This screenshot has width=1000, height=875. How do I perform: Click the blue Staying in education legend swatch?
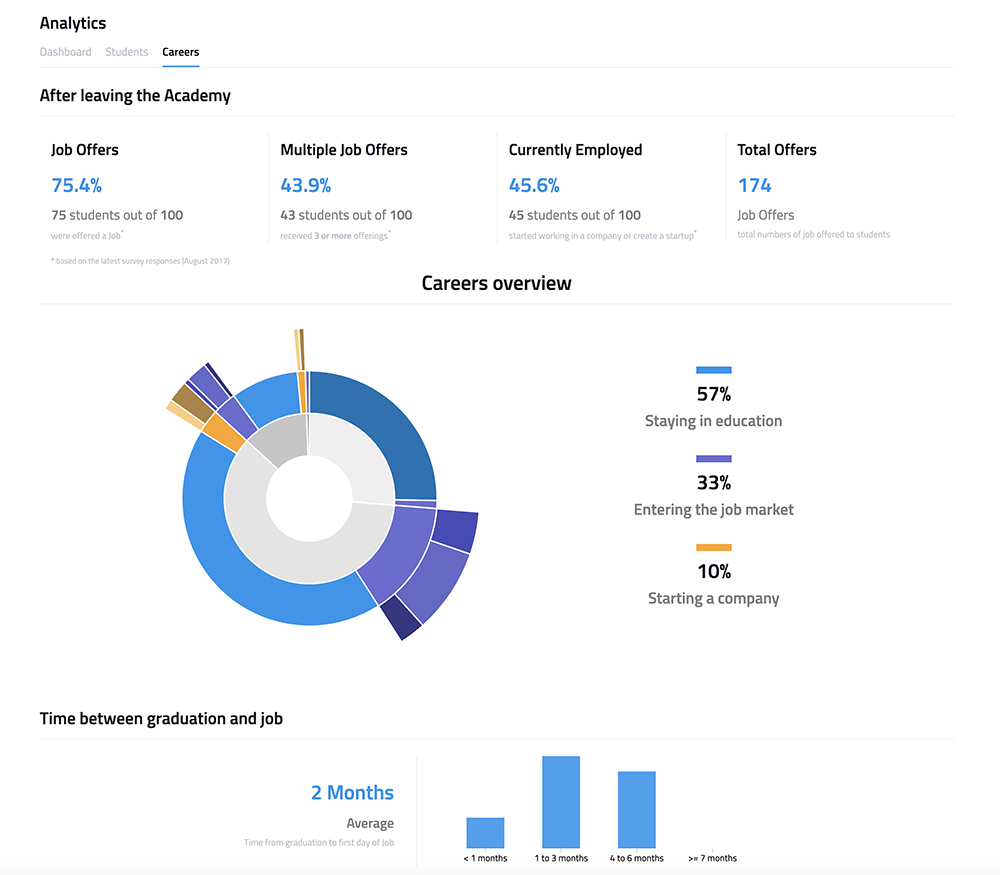(714, 370)
